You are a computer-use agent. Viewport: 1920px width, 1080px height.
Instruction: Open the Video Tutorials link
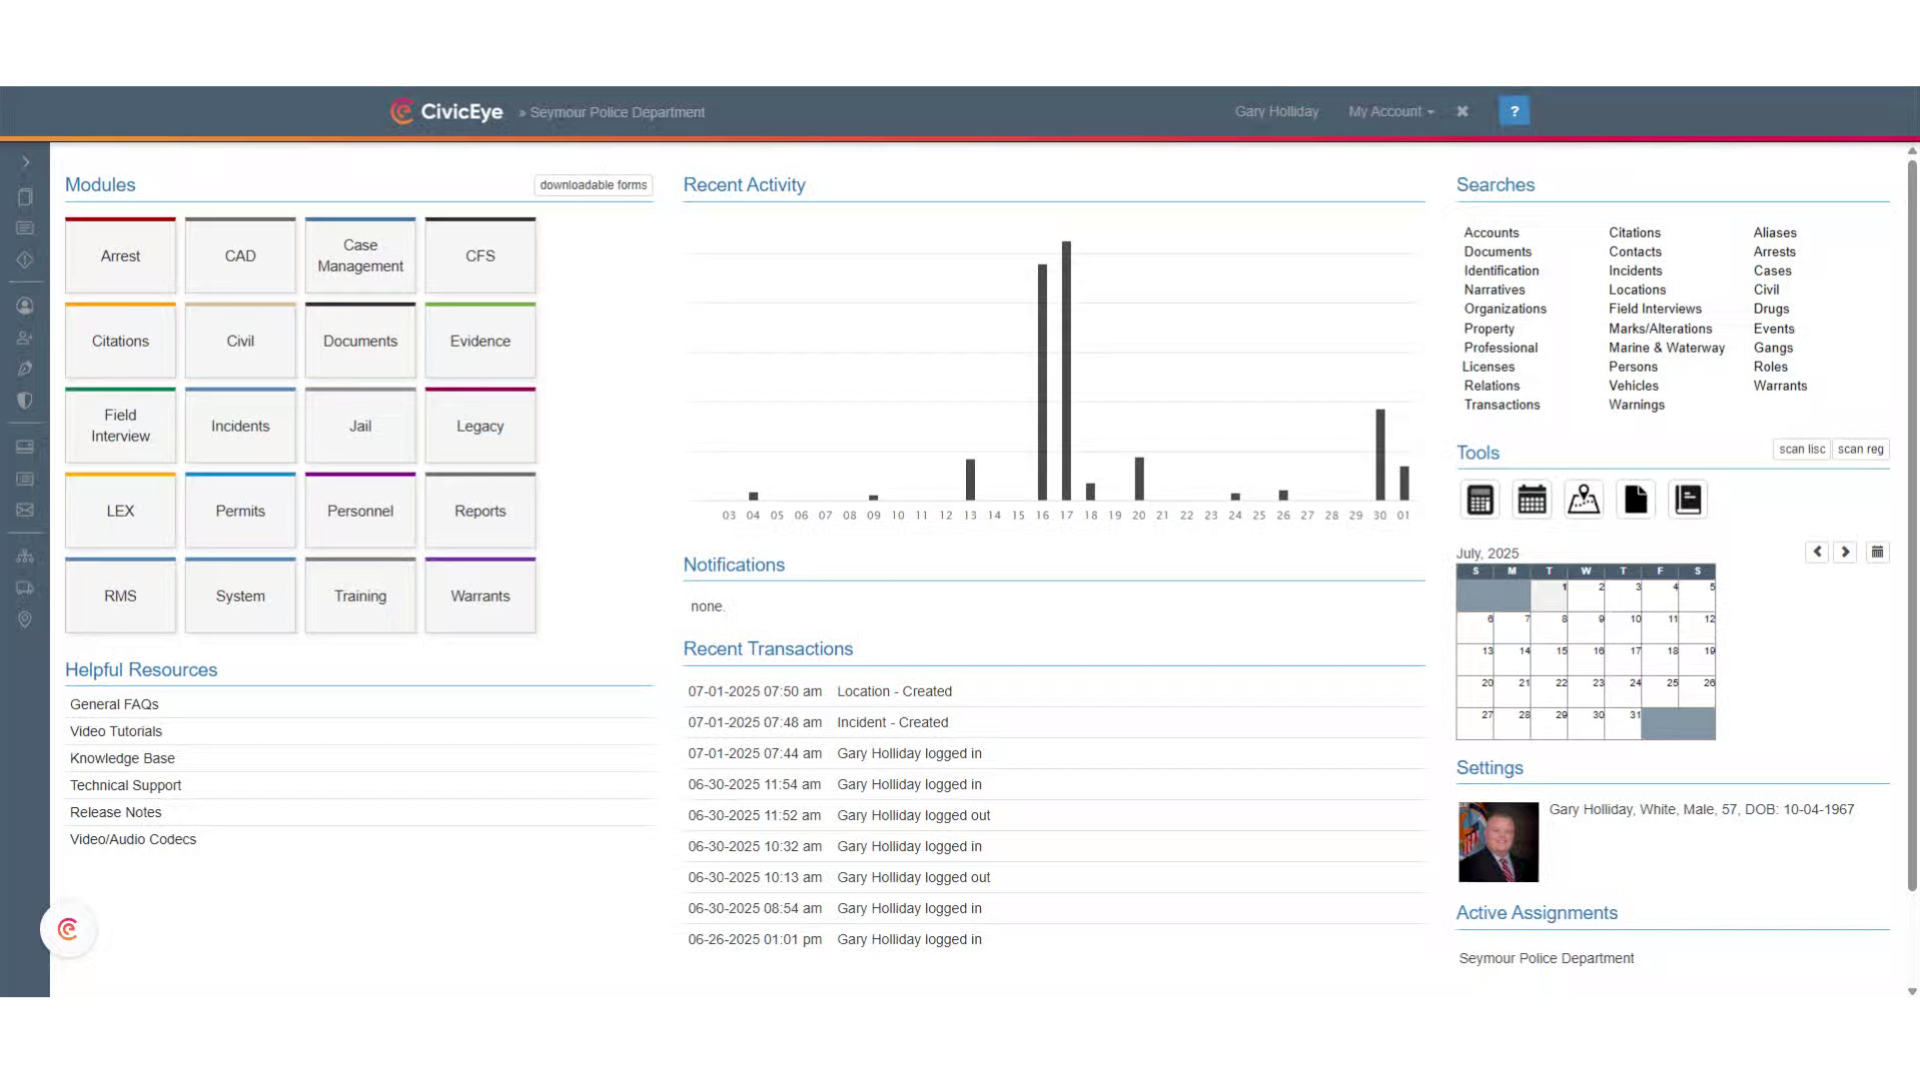tap(116, 731)
